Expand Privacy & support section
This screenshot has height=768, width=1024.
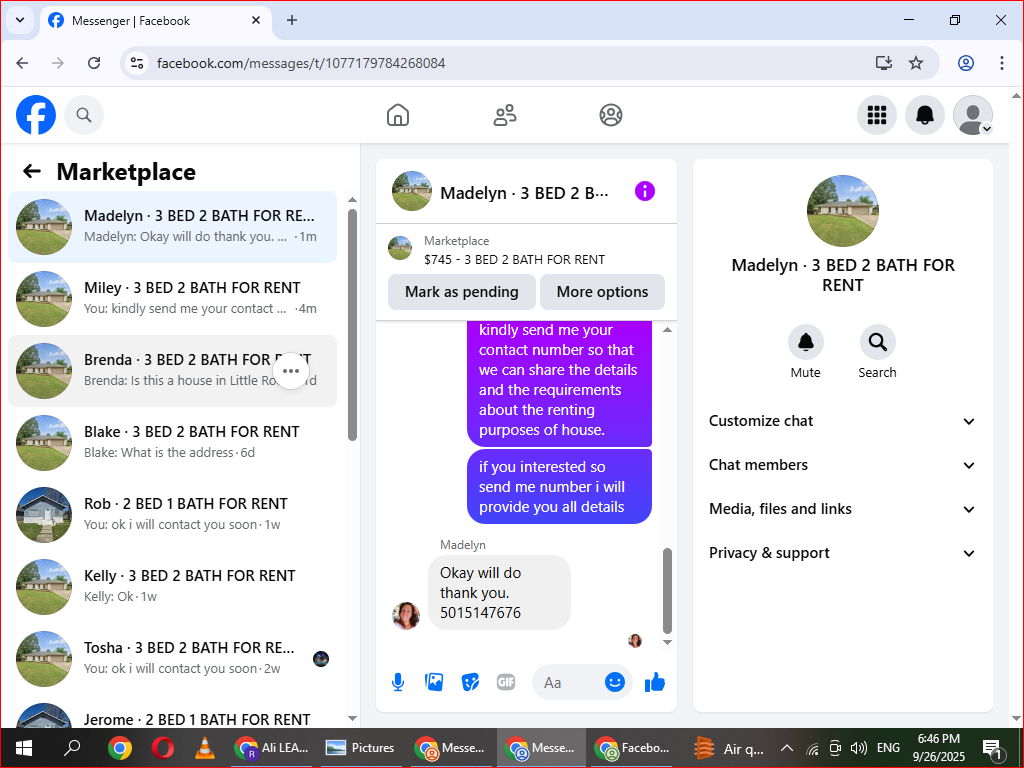[x=842, y=553]
